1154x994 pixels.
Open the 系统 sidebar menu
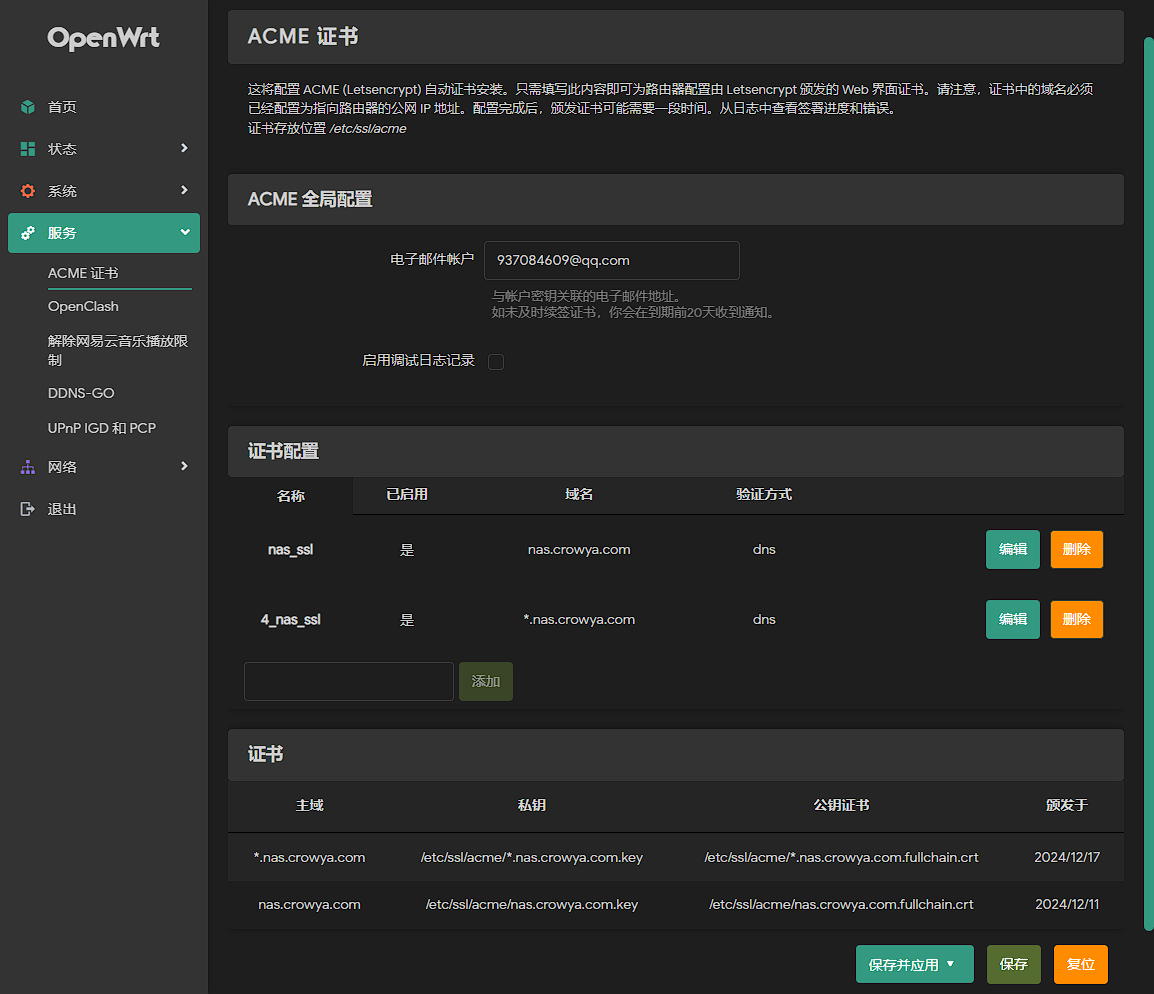click(104, 191)
